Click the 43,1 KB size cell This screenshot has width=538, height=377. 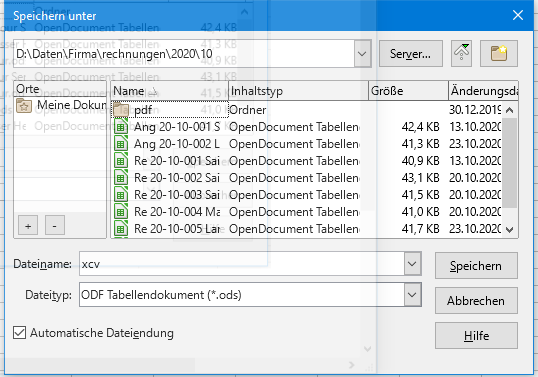420,178
